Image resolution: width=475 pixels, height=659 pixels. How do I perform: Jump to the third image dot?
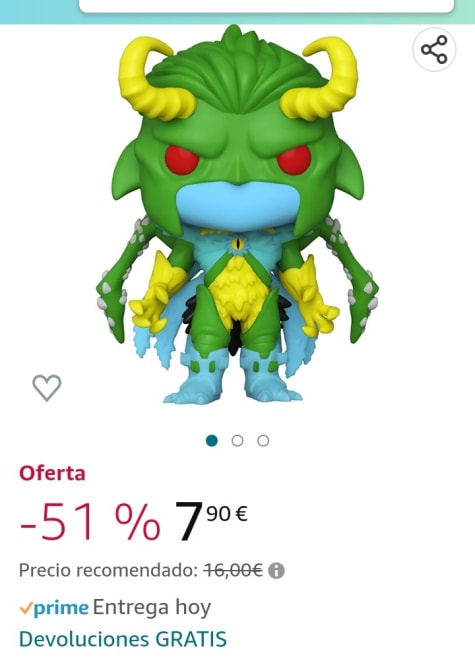click(263, 440)
